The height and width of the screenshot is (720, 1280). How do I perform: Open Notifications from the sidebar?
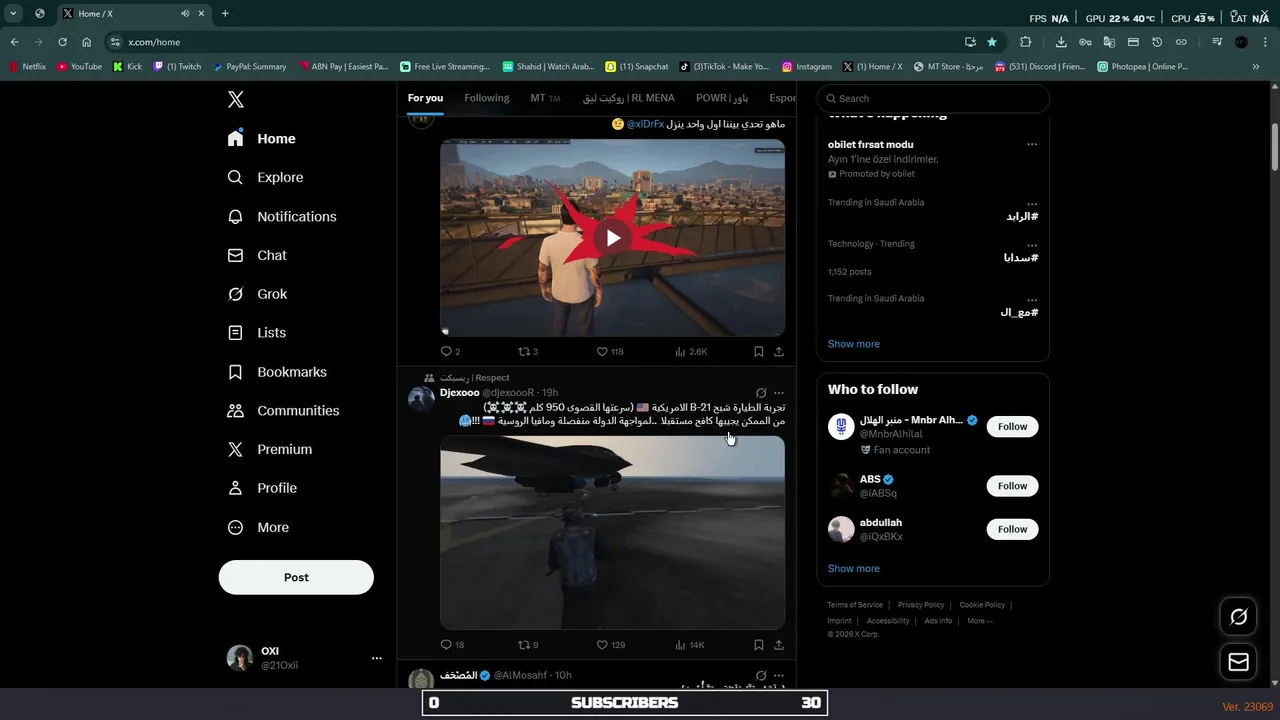[x=283, y=216]
